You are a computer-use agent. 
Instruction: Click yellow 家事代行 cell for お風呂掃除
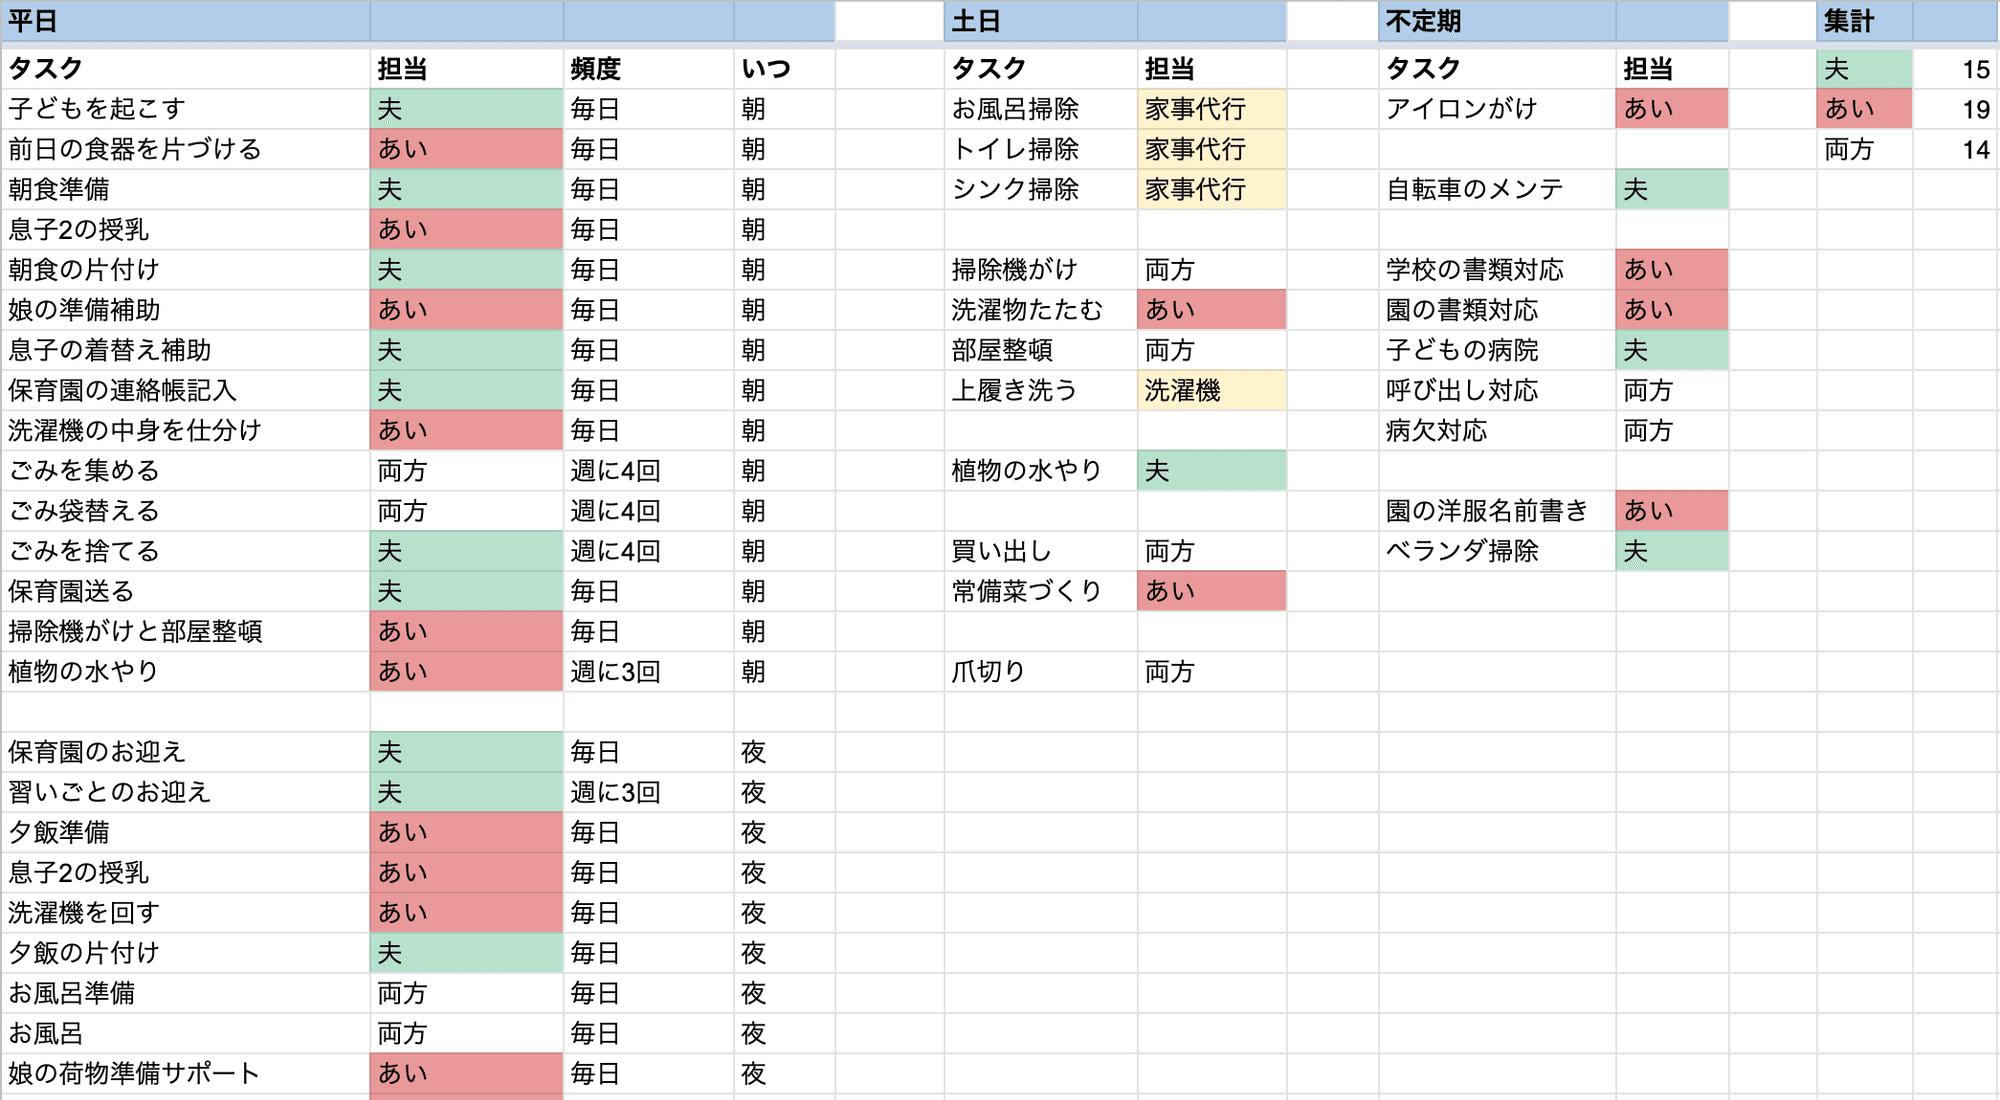click(x=1211, y=109)
